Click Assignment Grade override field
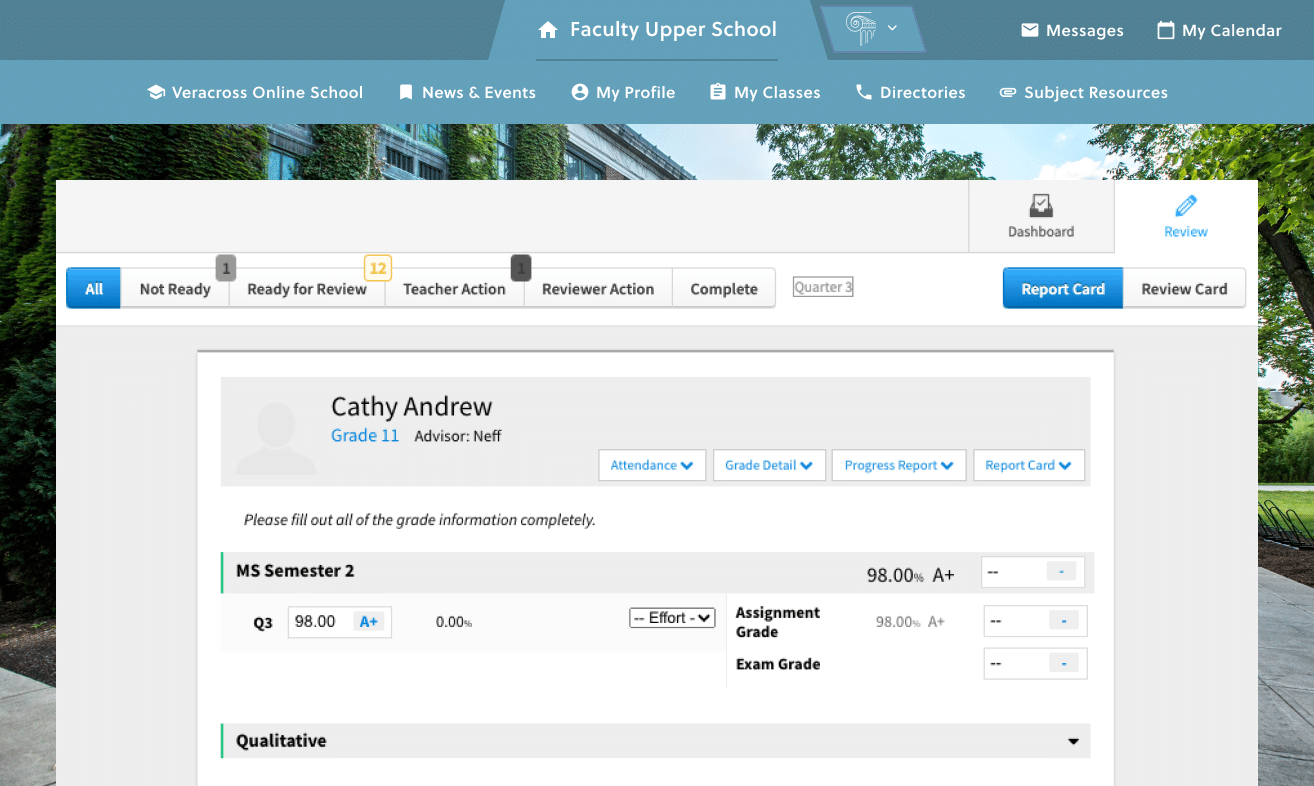 1035,621
